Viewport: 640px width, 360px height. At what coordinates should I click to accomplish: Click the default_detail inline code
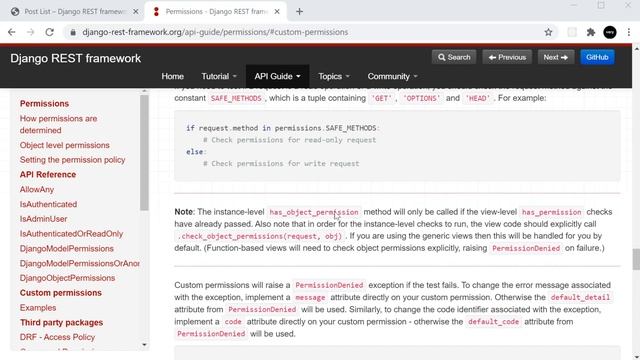pyautogui.click(x=580, y=297)
